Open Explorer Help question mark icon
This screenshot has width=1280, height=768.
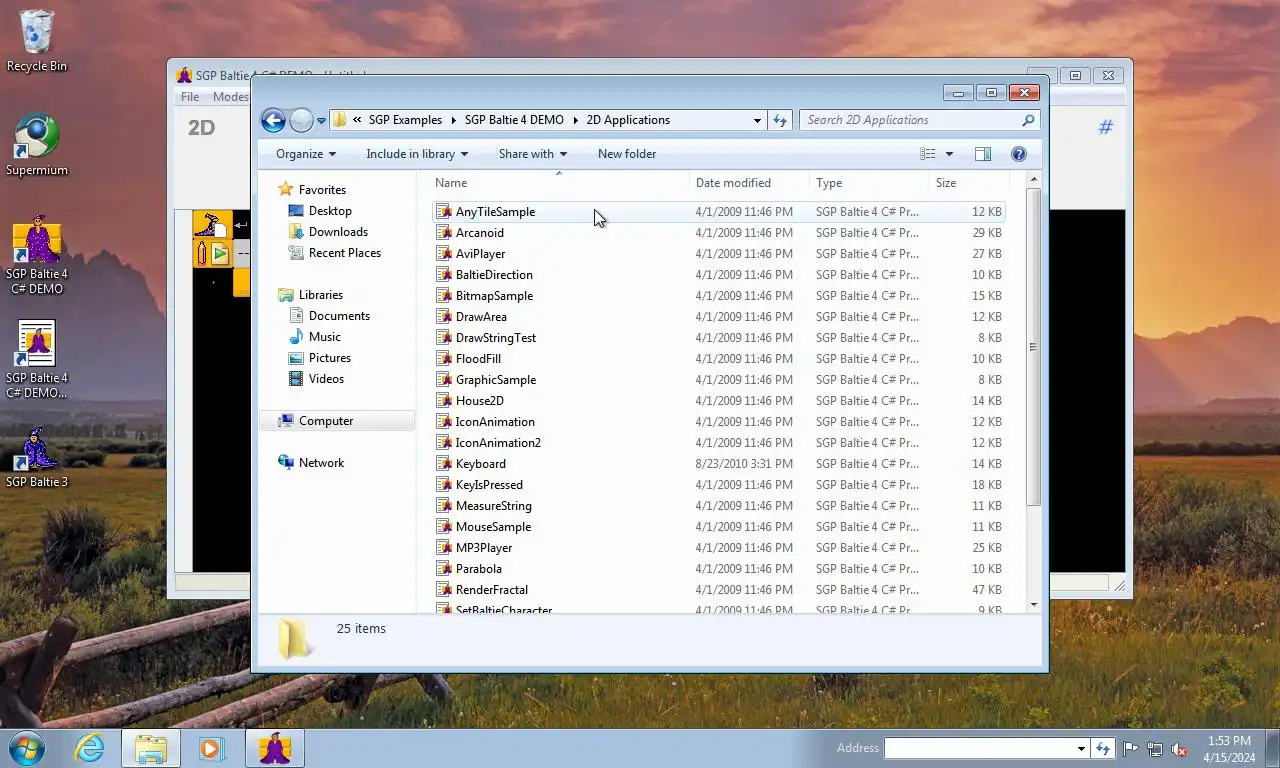(1019, 154)
